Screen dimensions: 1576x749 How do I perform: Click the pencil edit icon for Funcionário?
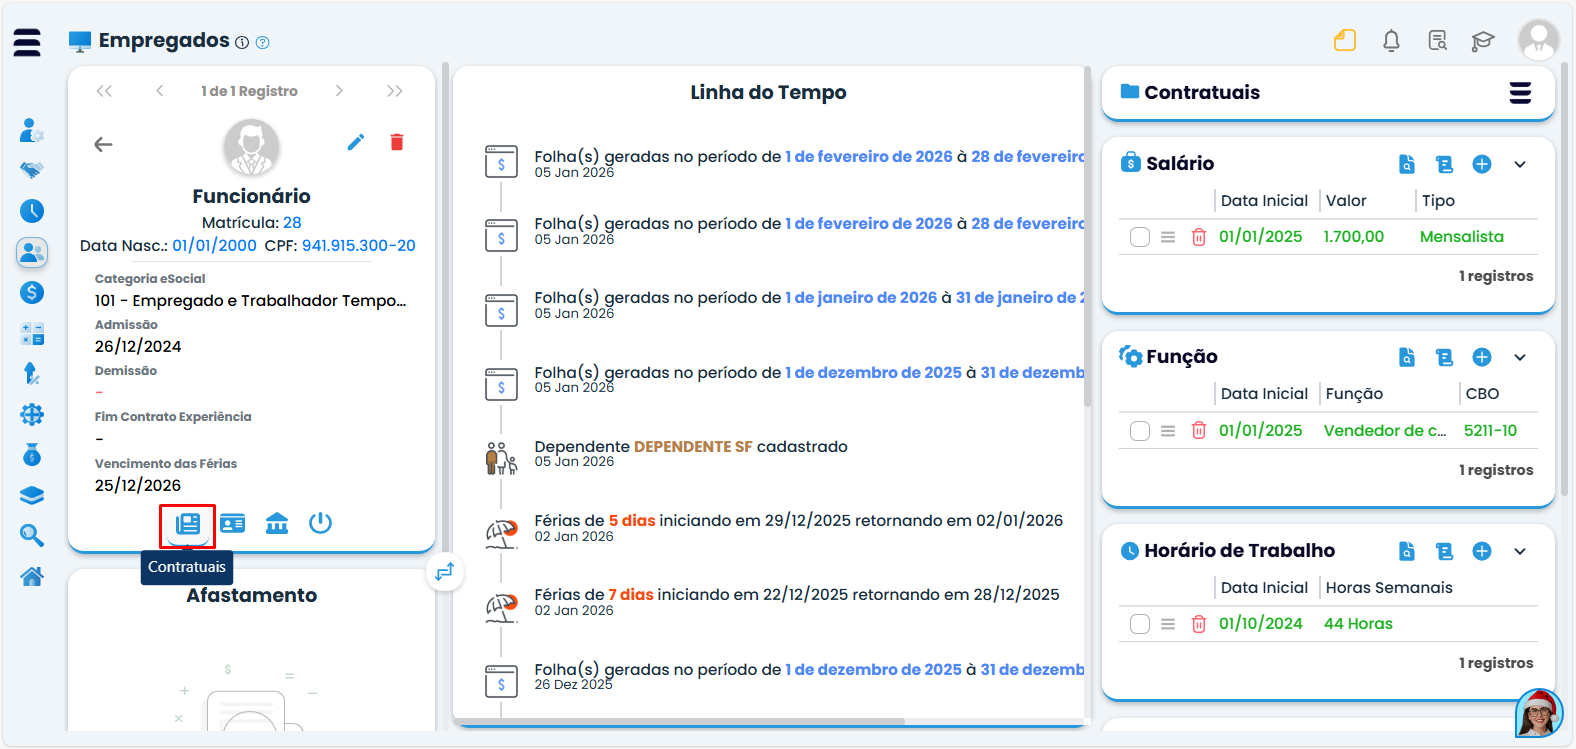(x=356, y=142)
